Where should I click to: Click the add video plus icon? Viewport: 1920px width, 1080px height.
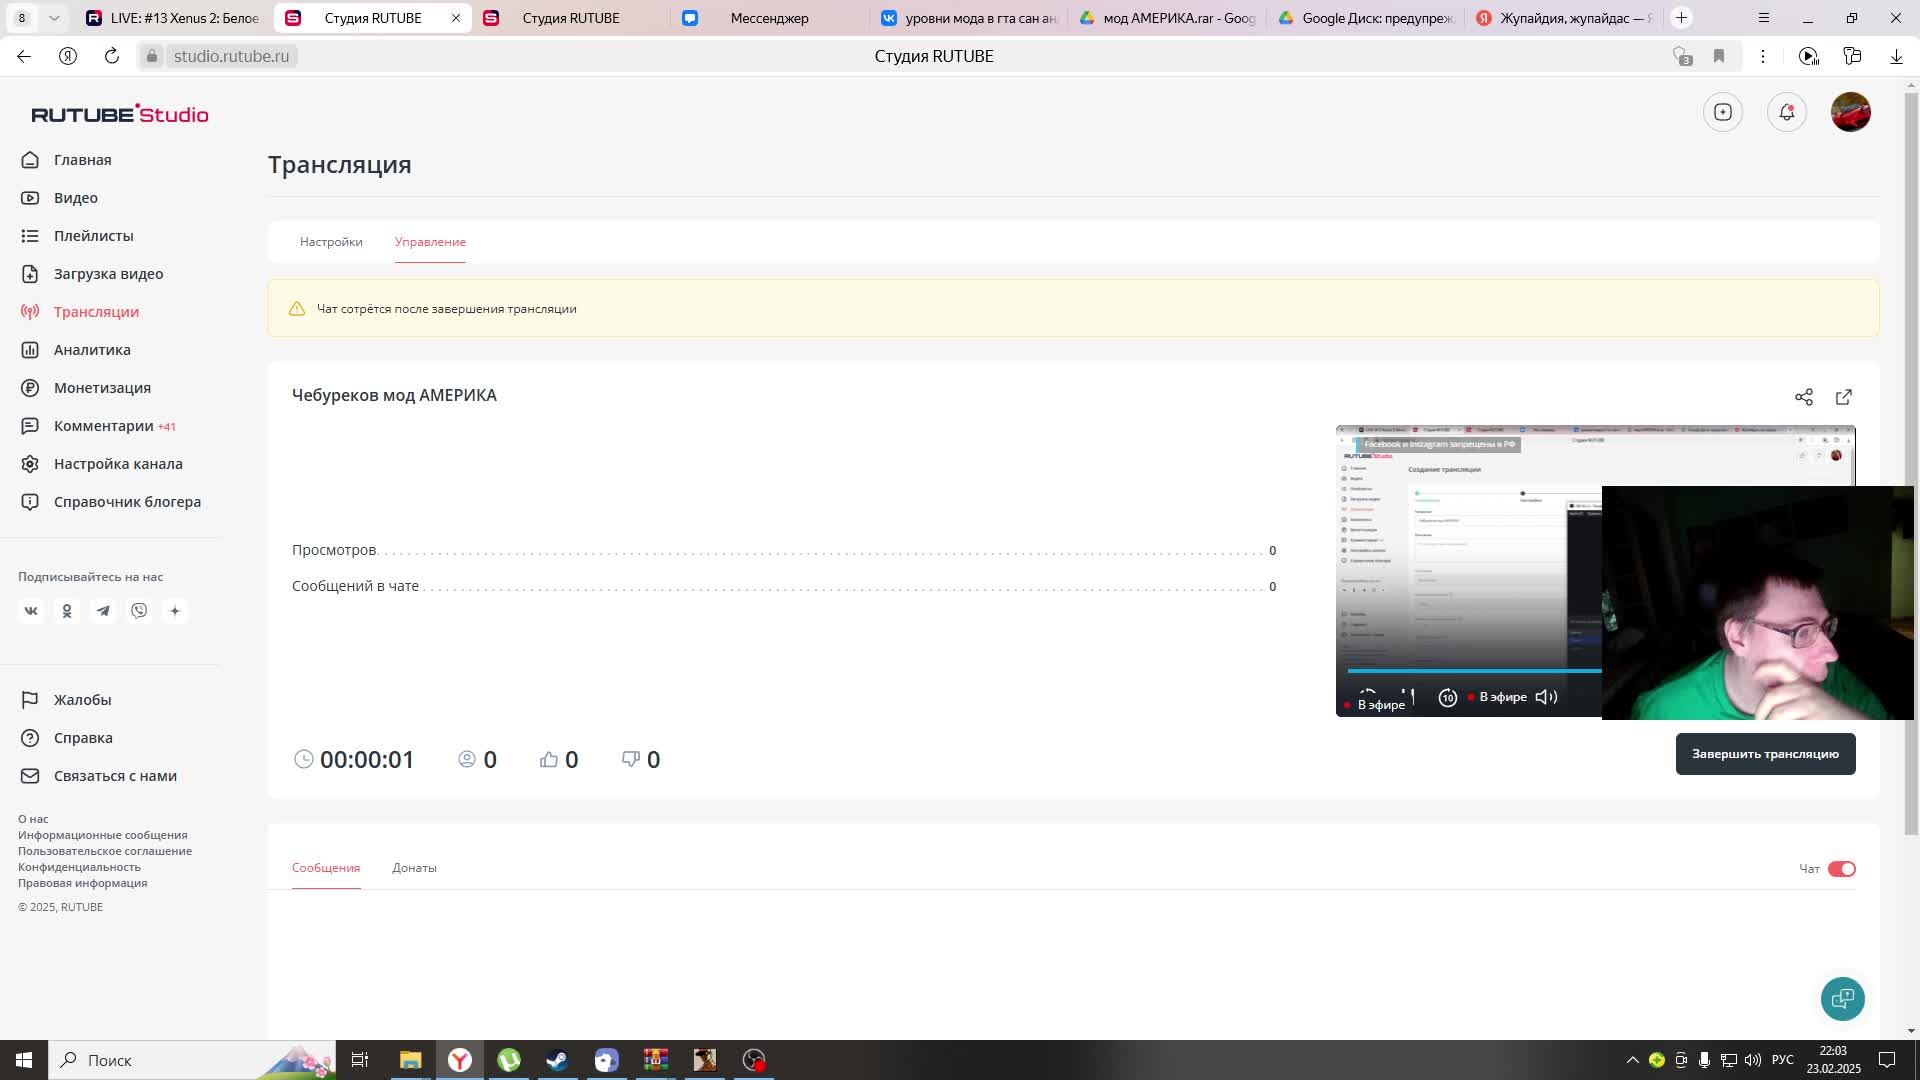(1722, 112)
